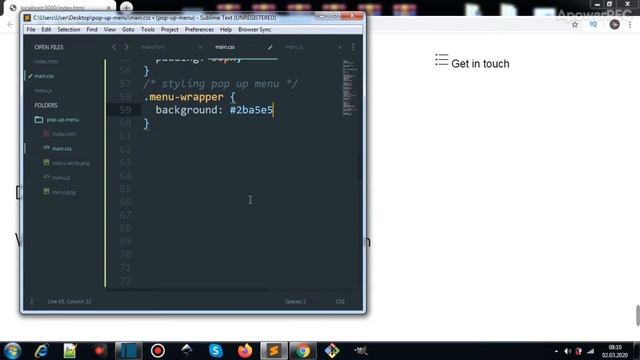Click the IQ extension icon in Chrome
This screenshot has height=360, width=640.
(x=593, y=24)
